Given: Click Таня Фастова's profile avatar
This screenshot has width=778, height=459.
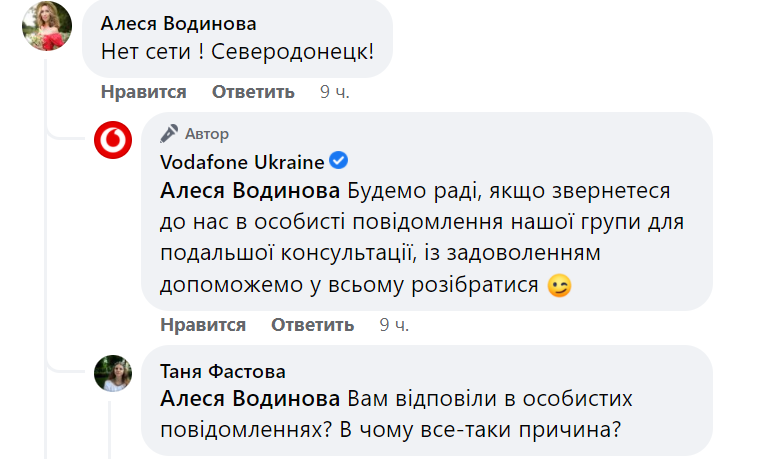Looking at the screenshot, I should coord(113,373).
